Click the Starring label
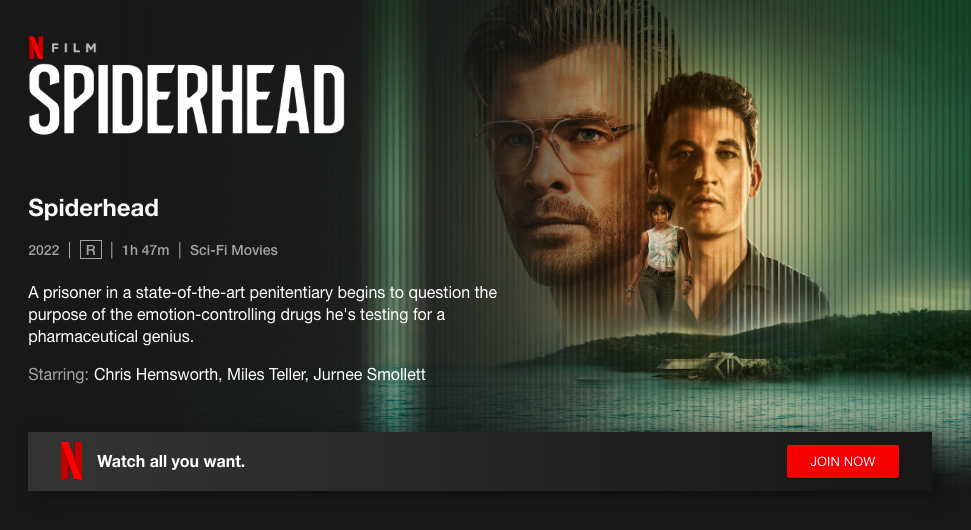This screenshot has height=530, width=971. [59, 375]
